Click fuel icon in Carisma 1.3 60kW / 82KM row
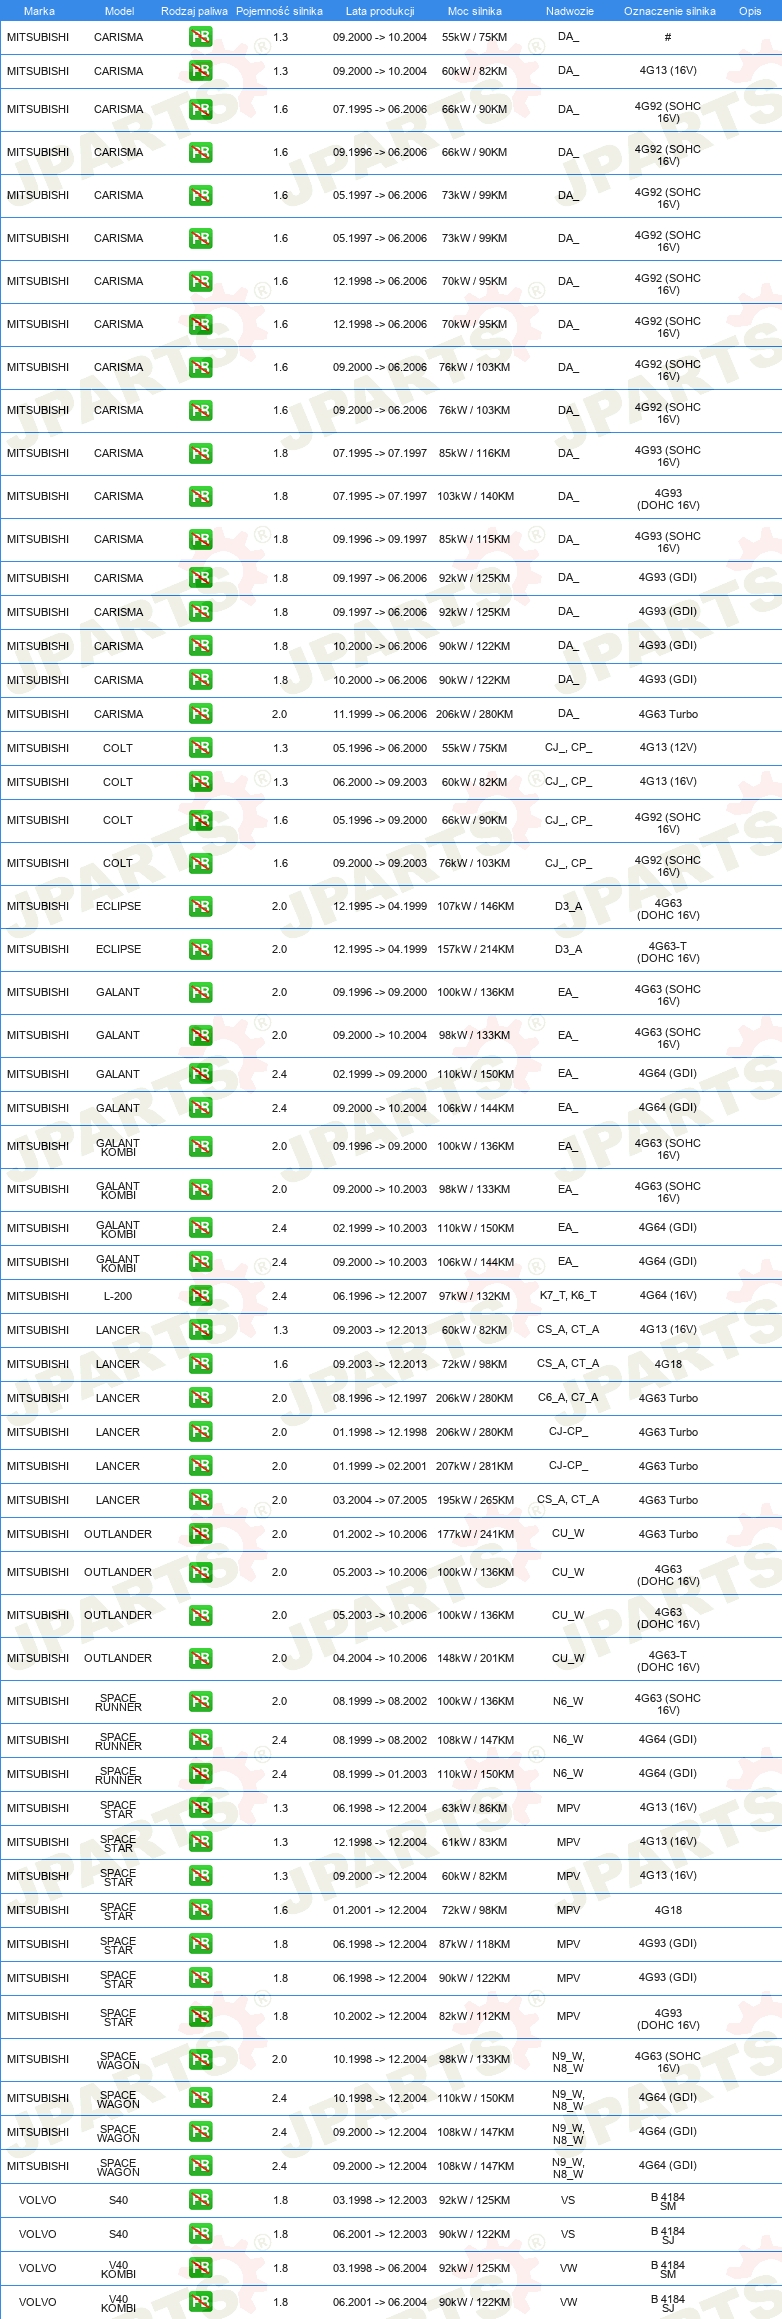Viewport: 782px width, 2319px height. (x=200, y=71)
